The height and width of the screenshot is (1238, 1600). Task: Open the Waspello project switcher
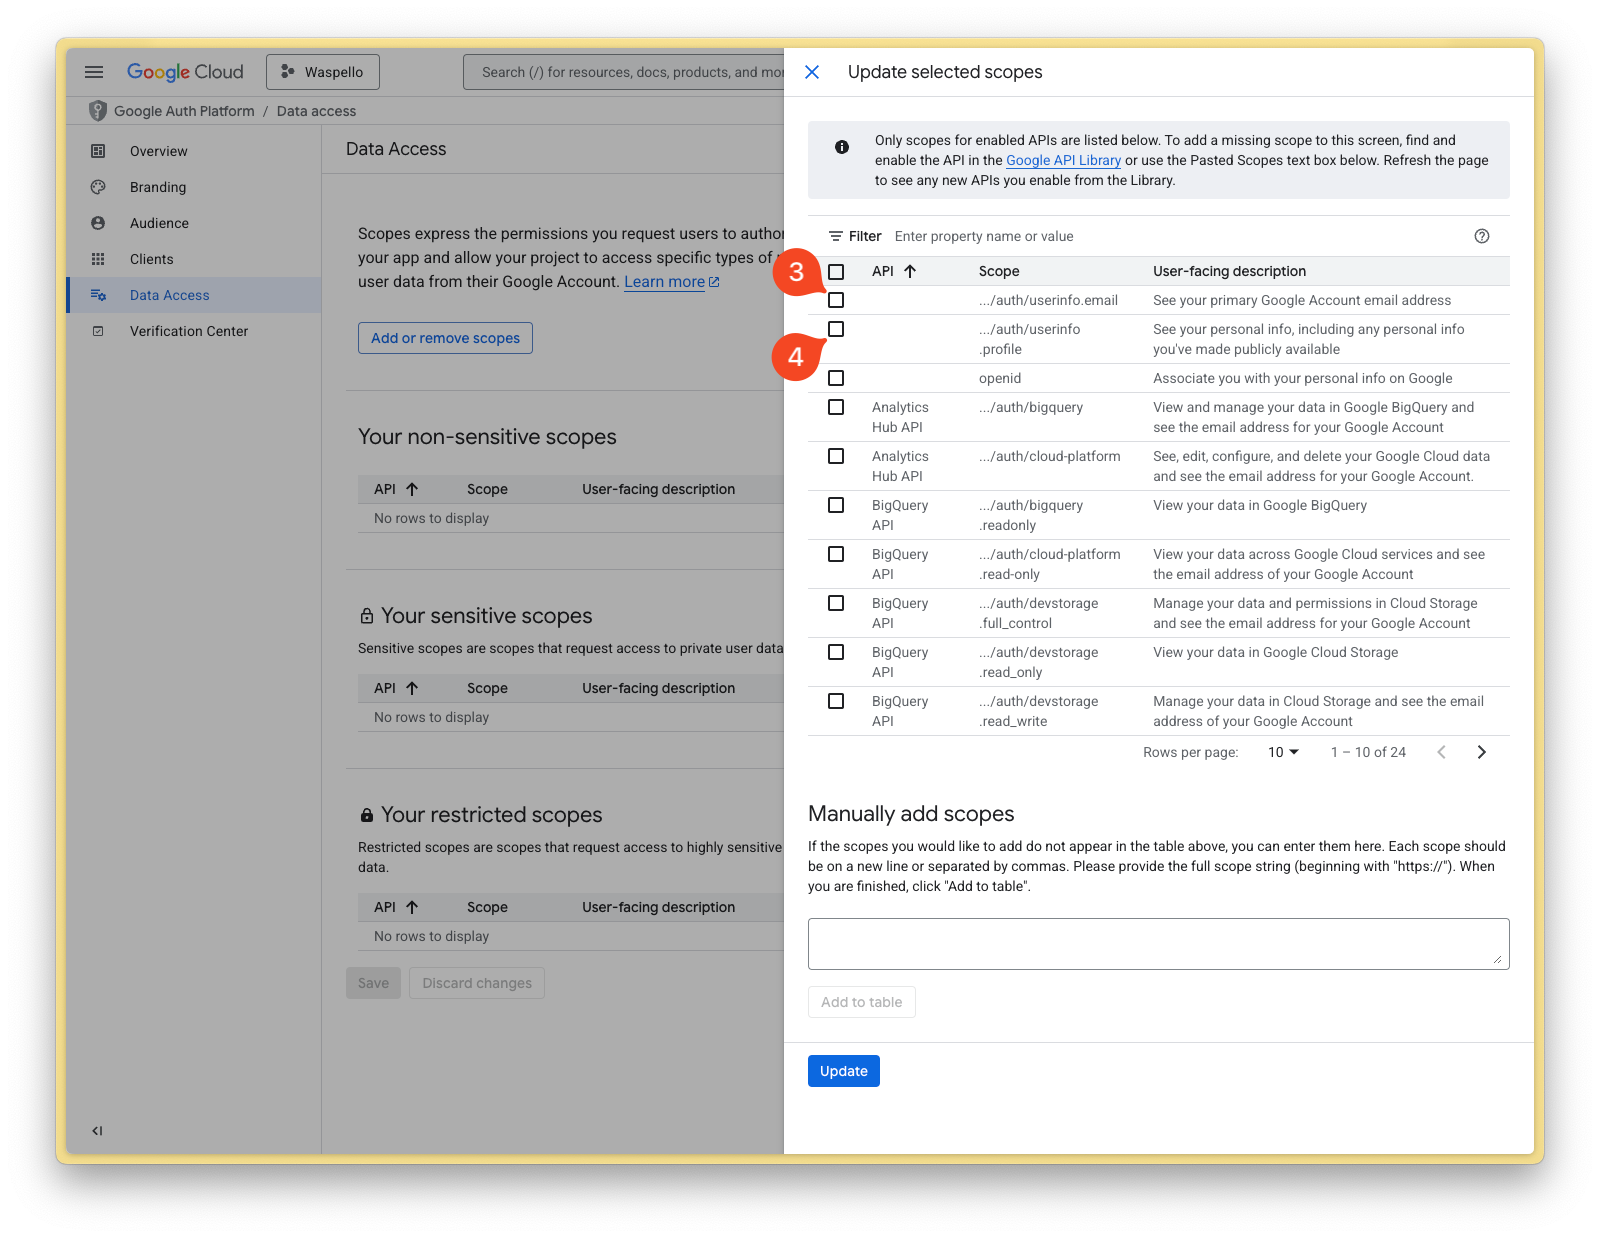click(x=322, y=71)
